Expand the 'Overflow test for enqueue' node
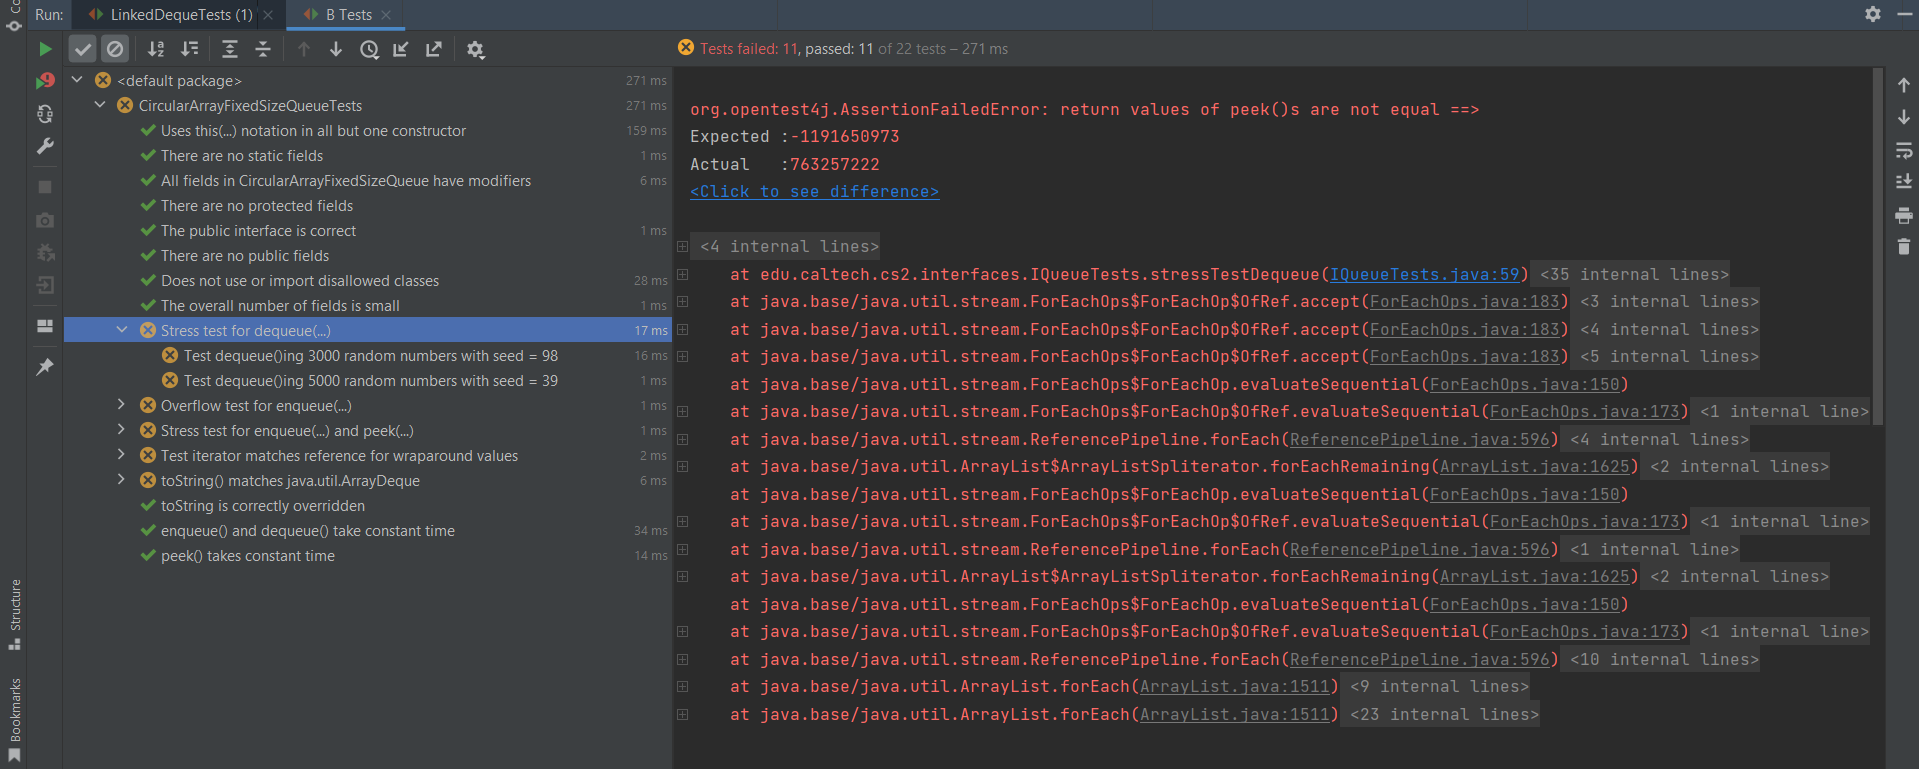The width and height of the screenshot is (1919, 769). [121, 405]
